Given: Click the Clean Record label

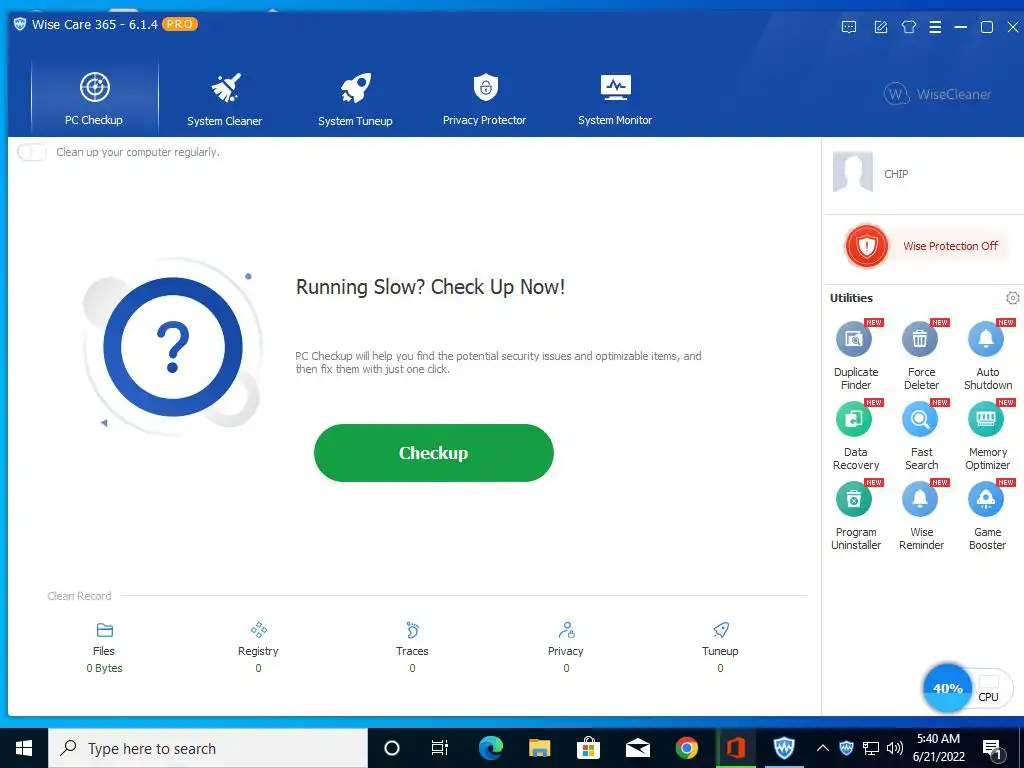Looking at the screenshot, I should 80,596.
